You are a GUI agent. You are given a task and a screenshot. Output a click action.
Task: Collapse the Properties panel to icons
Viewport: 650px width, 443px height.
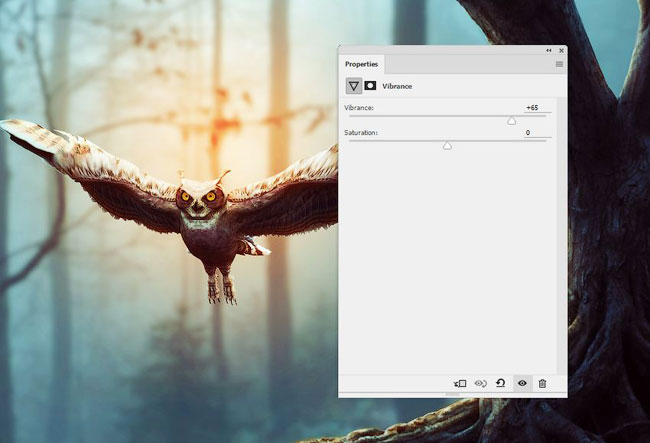(x=549, y=50)
